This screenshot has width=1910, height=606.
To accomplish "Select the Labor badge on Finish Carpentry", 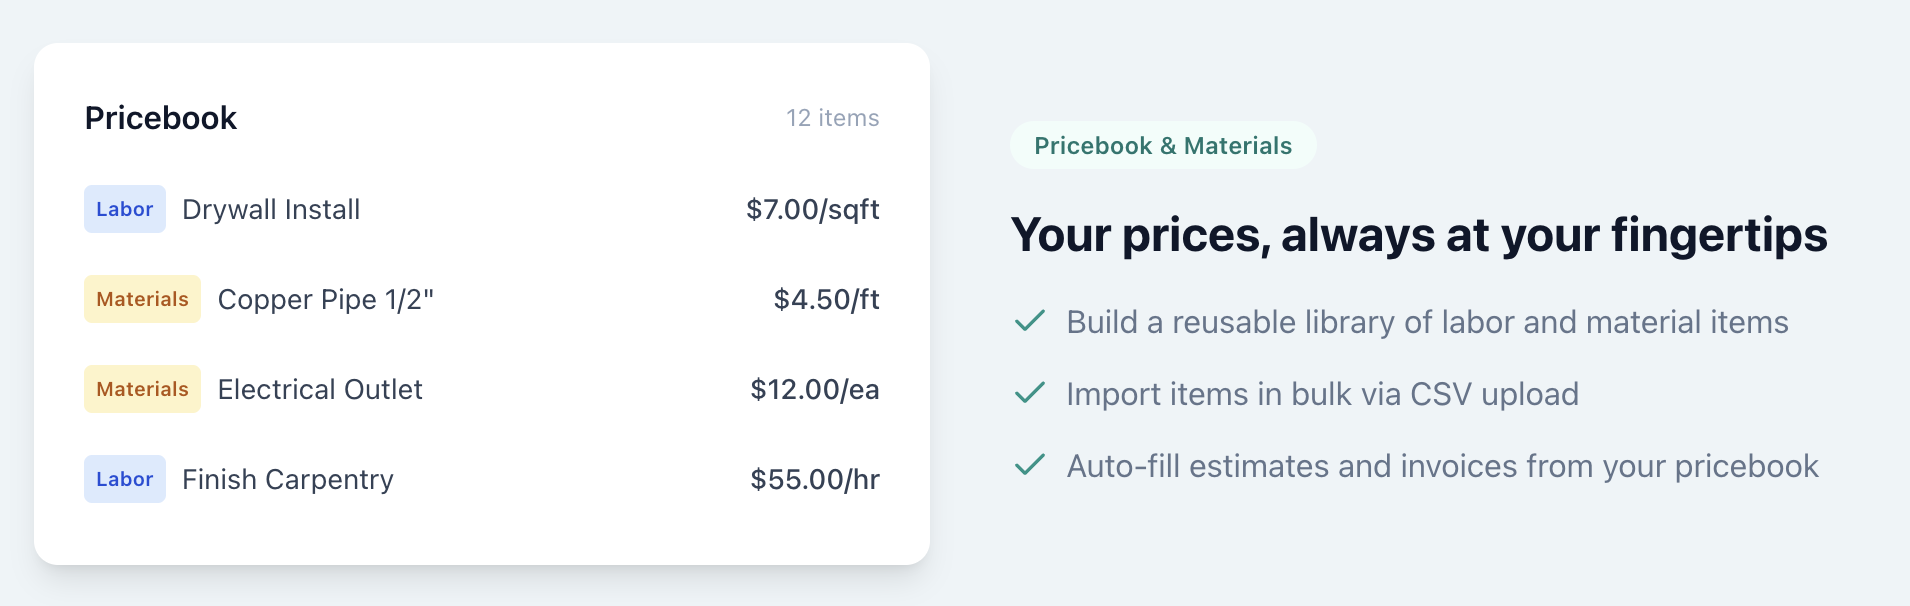I will [124, 478].
